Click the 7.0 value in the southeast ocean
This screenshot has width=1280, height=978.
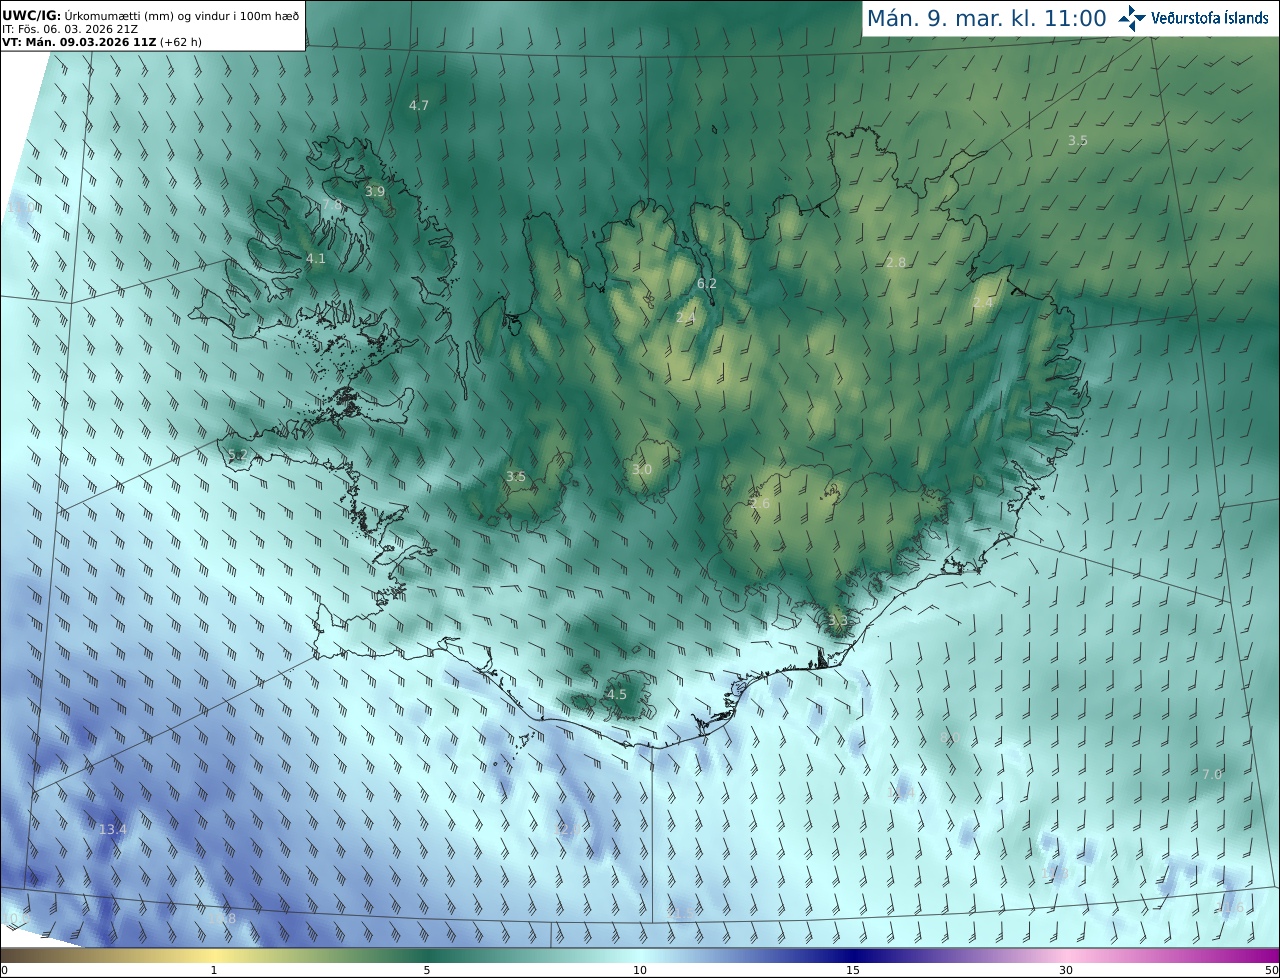(x=1212, y=774)
